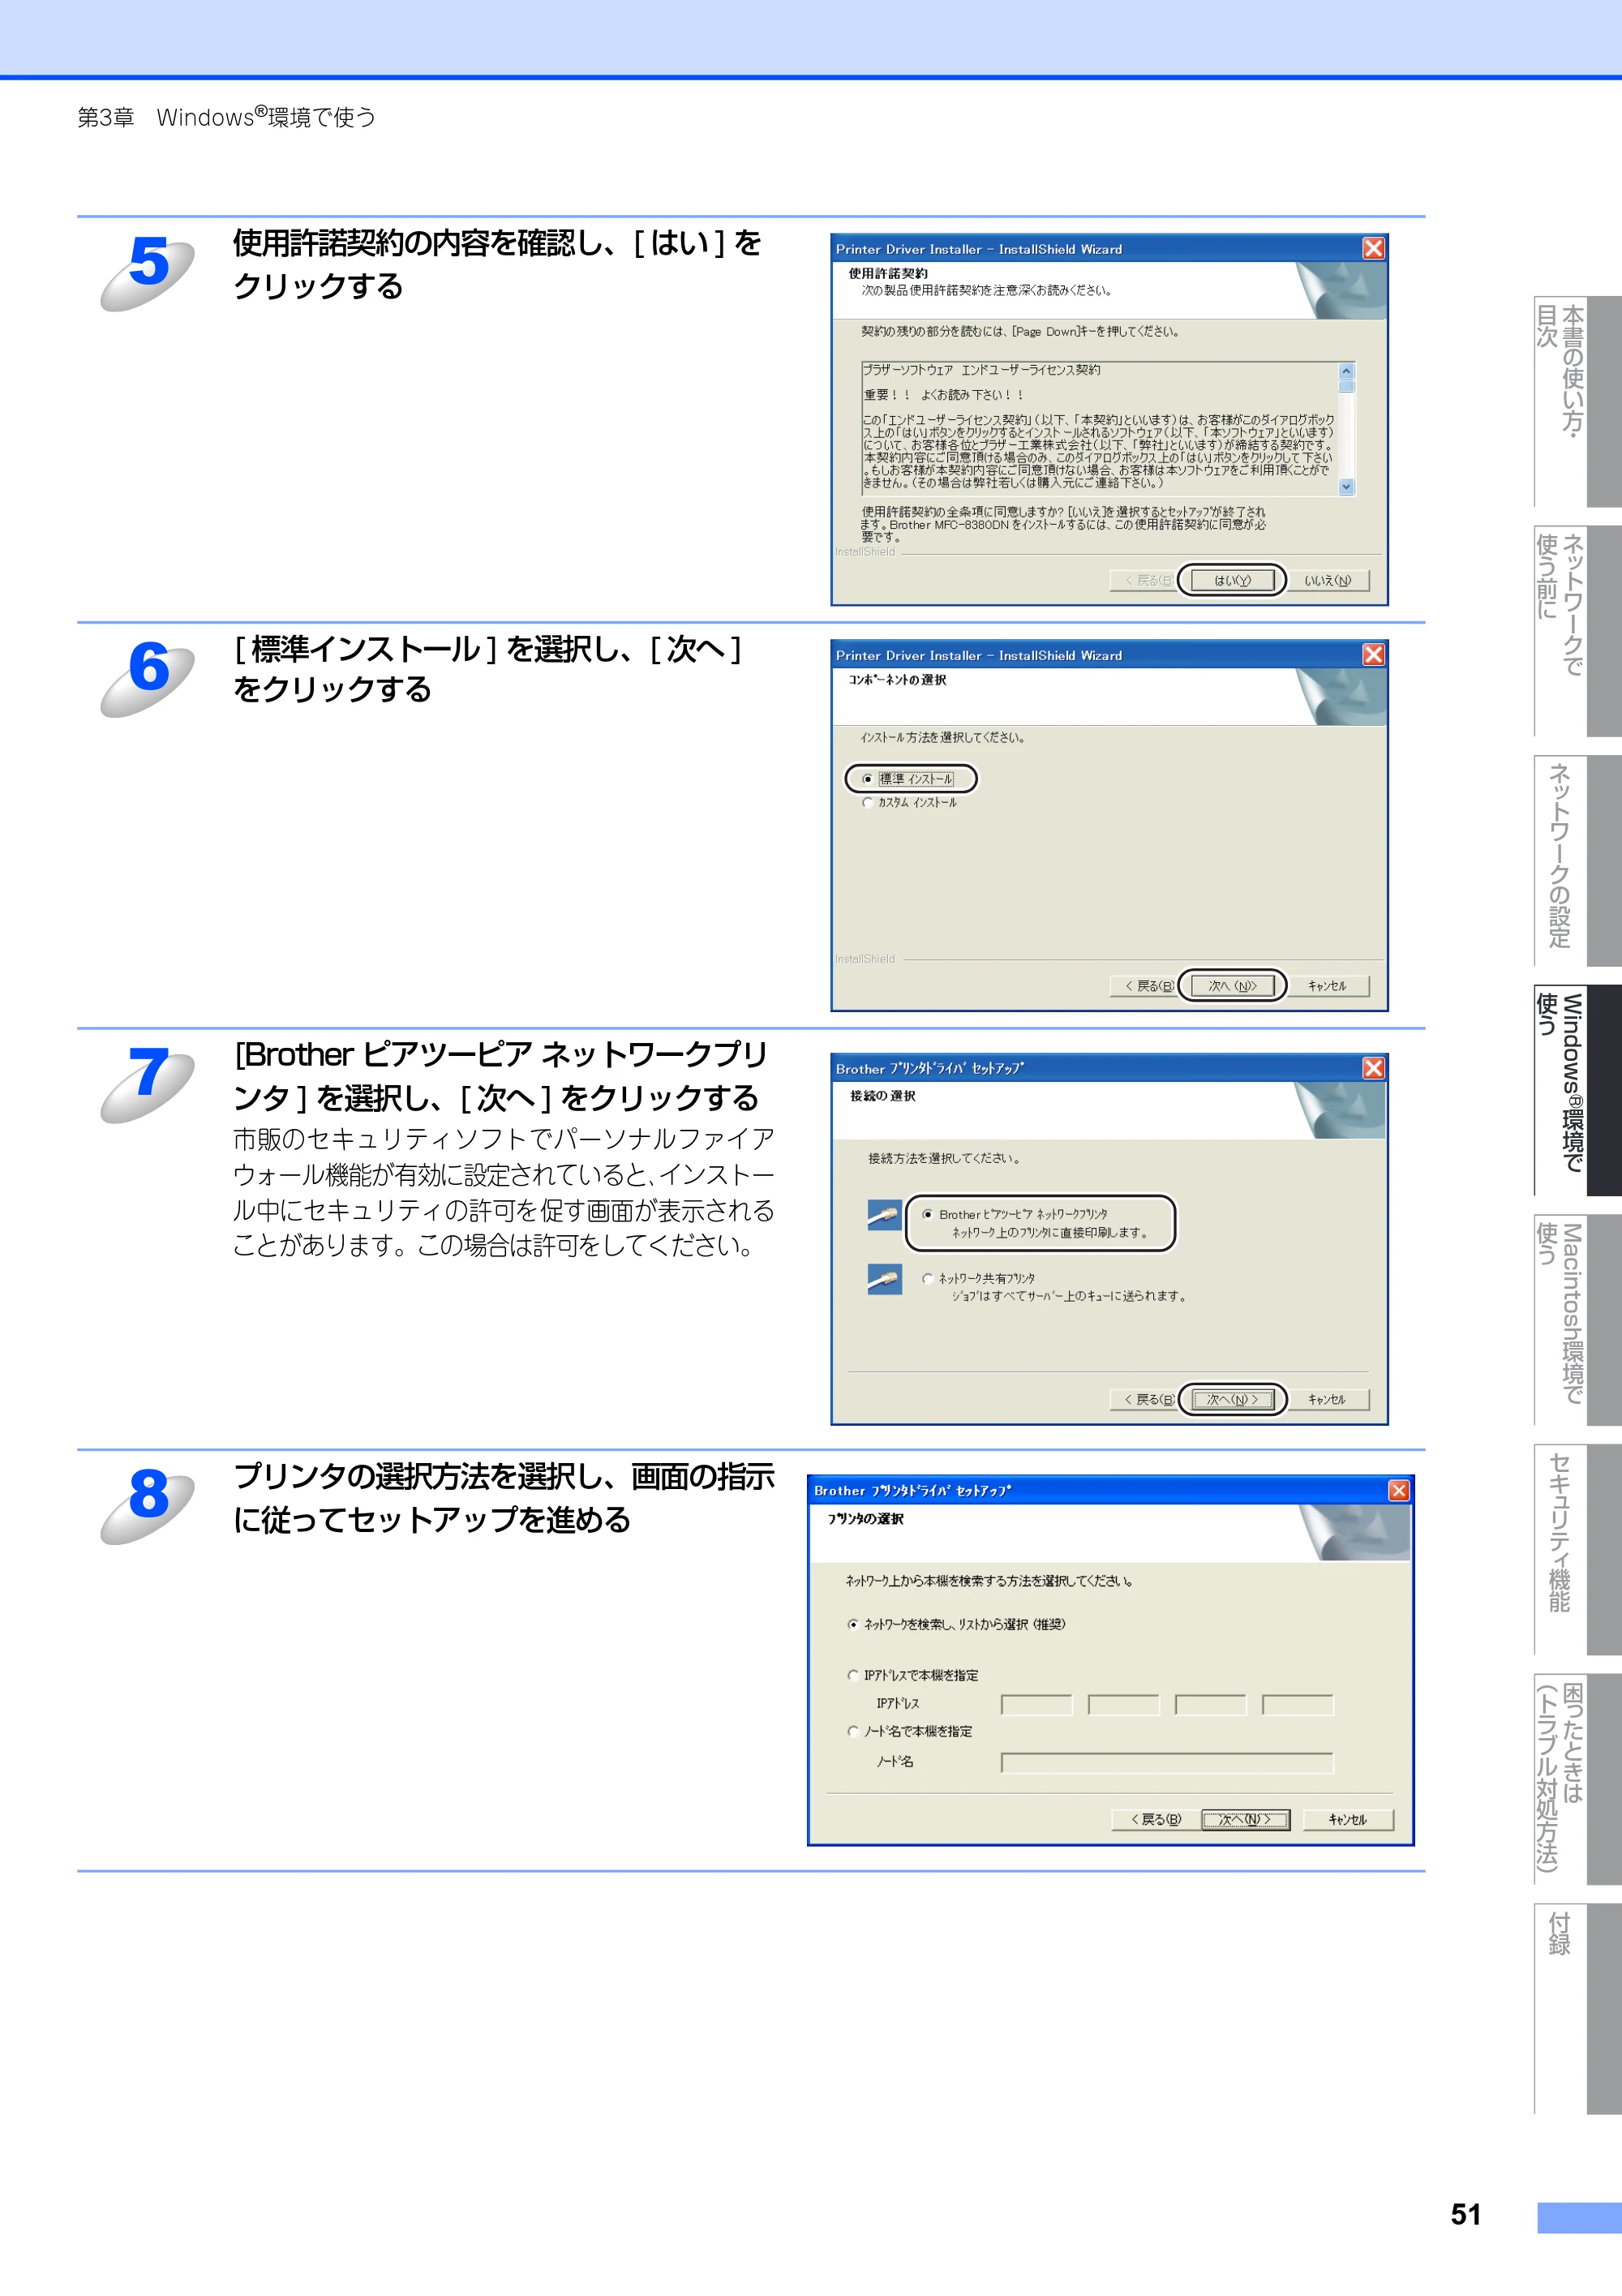Select Brother ピアツーピア ネットワークプリンタ radio
1622x2296 pixels.
point(928,1215)
